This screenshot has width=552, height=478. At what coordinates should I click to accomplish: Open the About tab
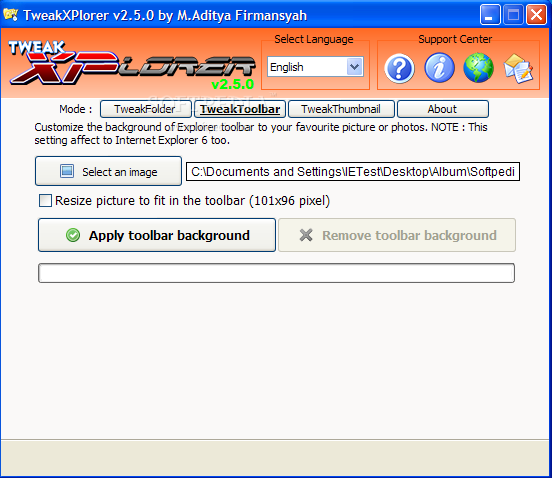coord(443,109)
